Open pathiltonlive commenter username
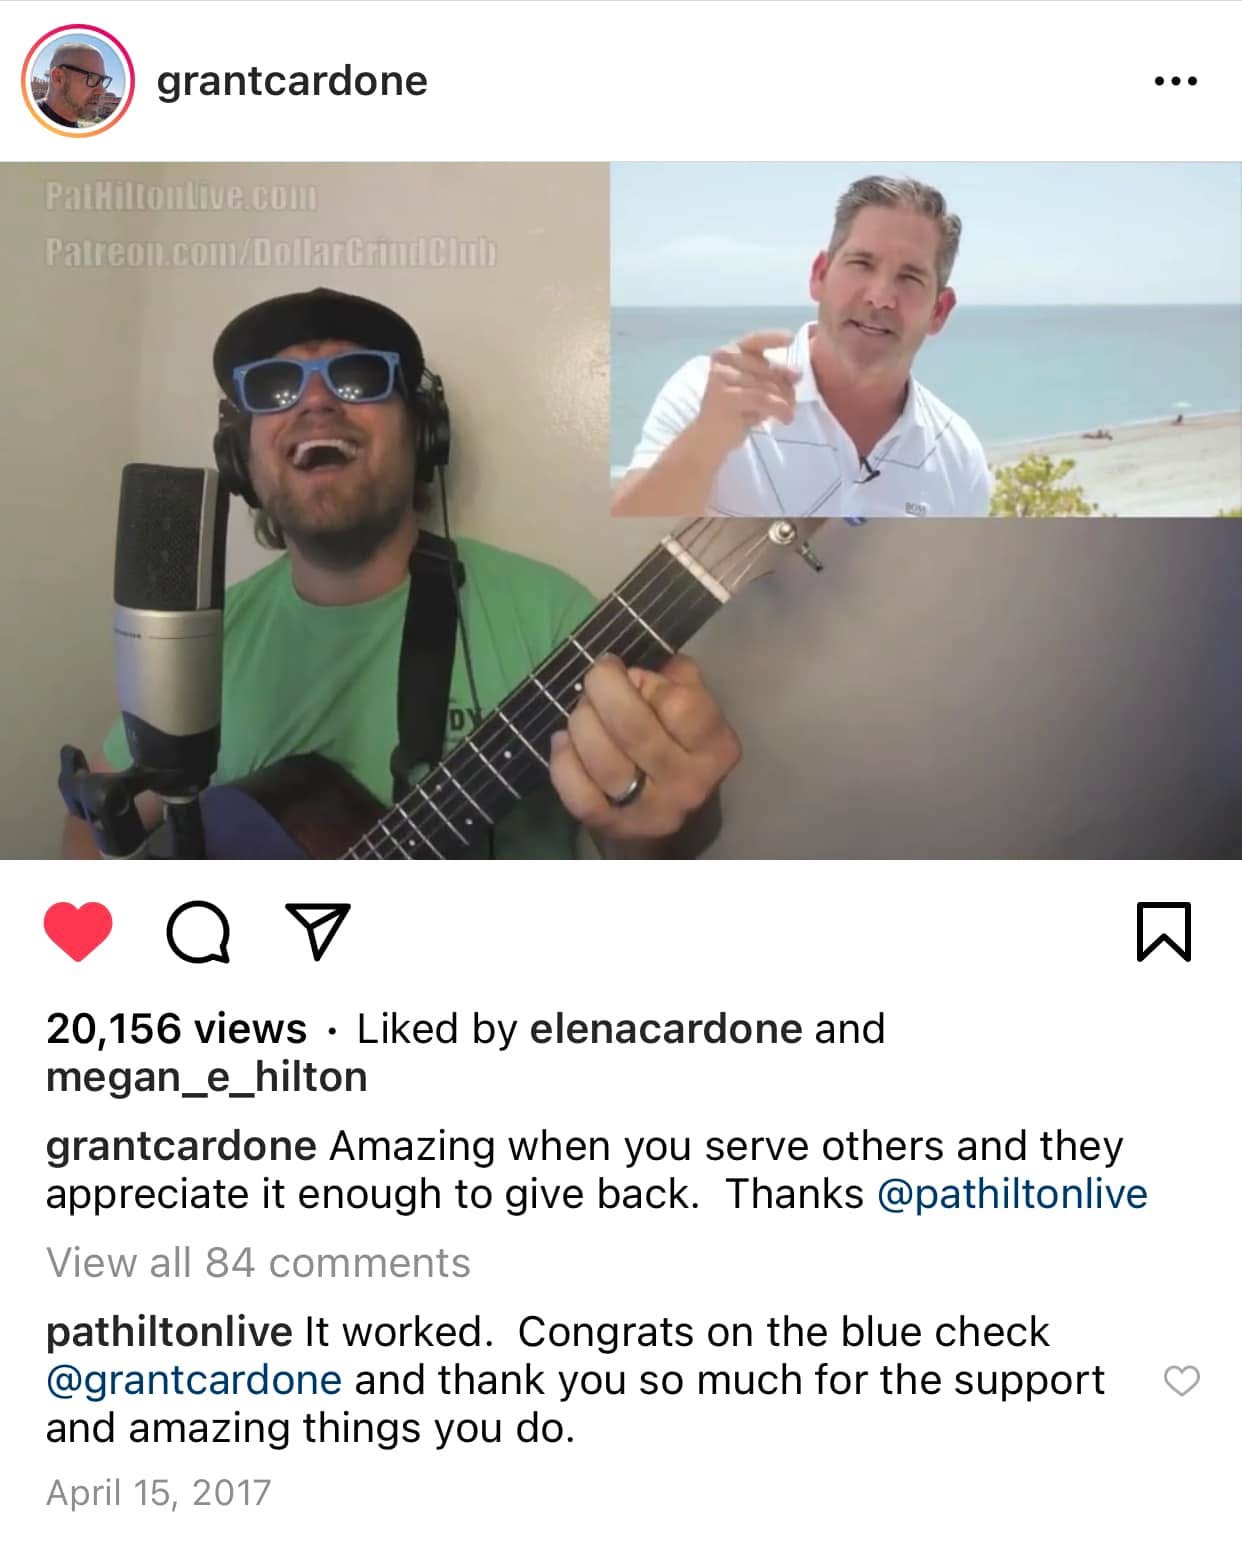This screenshot has width=1242, height=1542. point(169,1332)
